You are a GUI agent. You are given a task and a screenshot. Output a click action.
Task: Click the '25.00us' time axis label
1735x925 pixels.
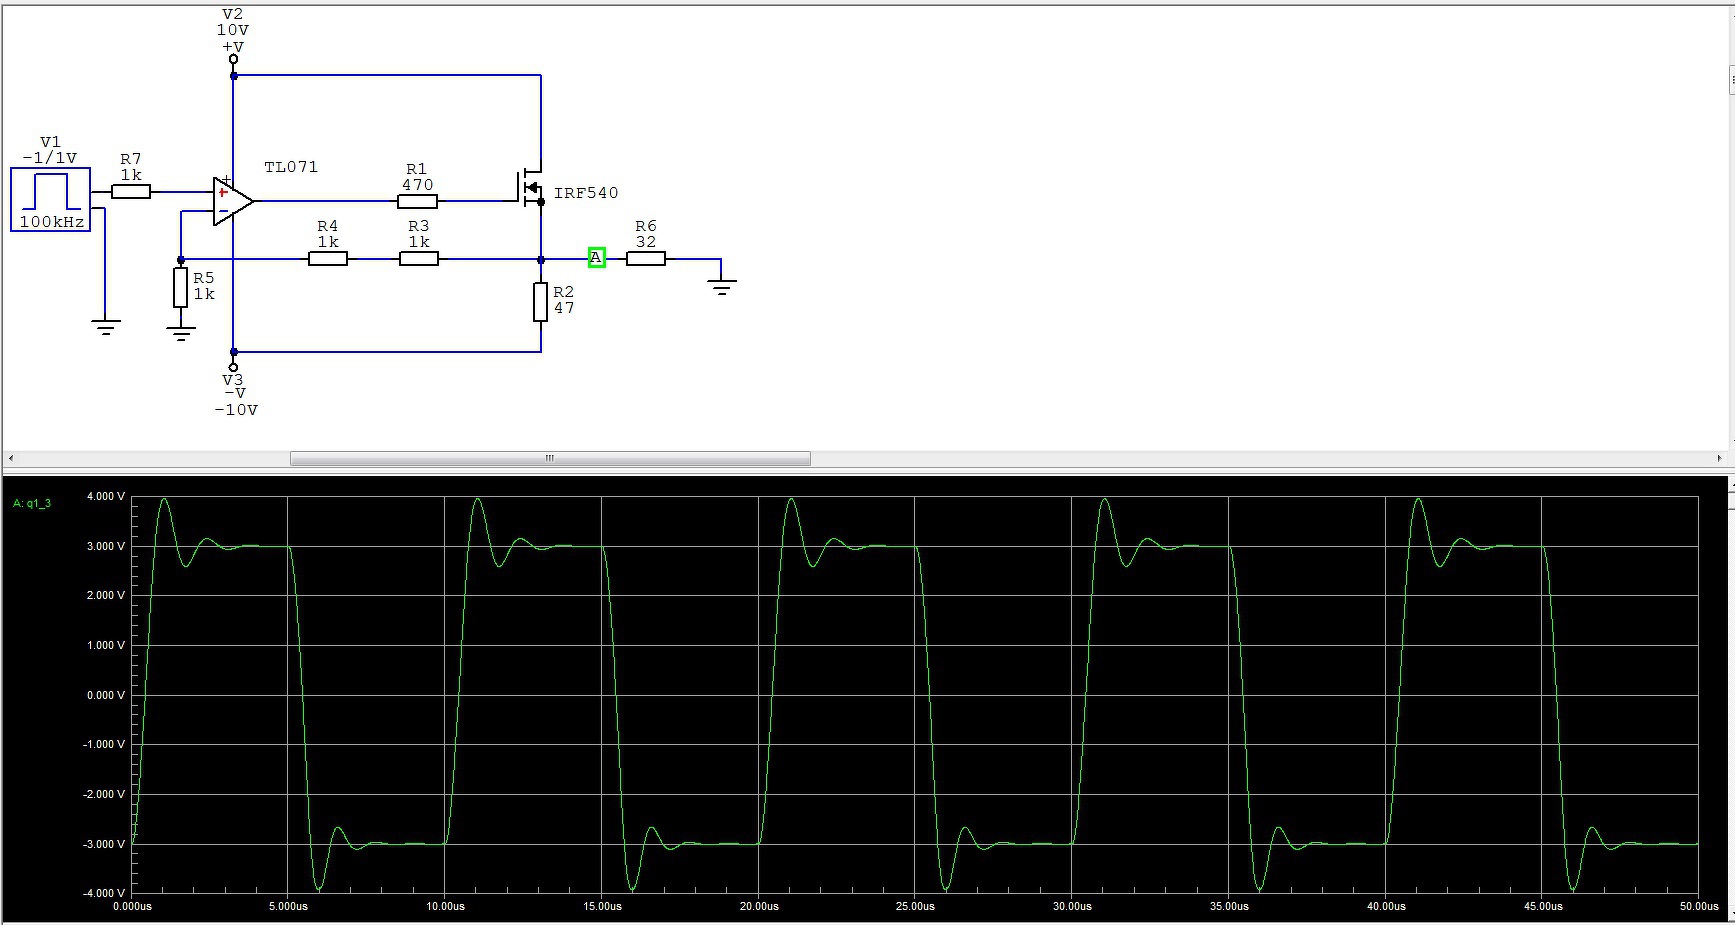[x=916, y=906]
